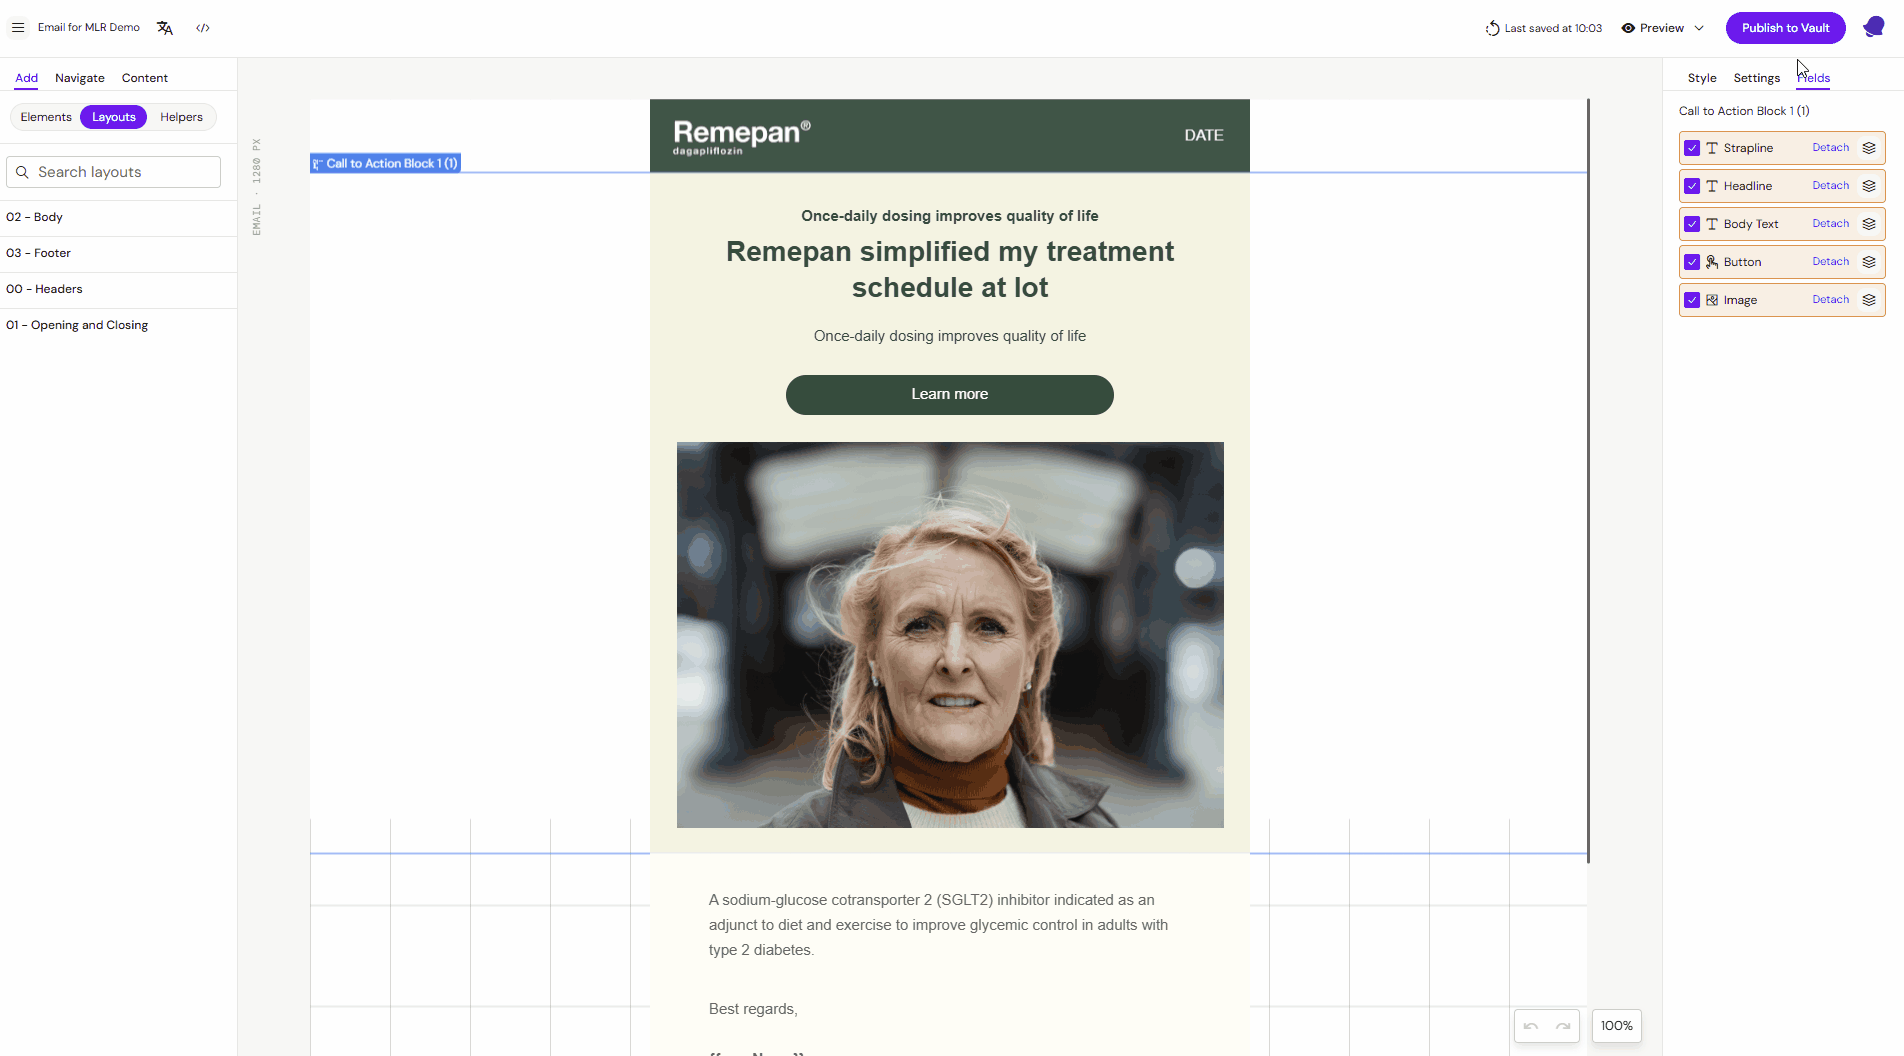Disable the Body Text checkbox
The width and height of the screenshot is (1904, 1056).
1692,224
